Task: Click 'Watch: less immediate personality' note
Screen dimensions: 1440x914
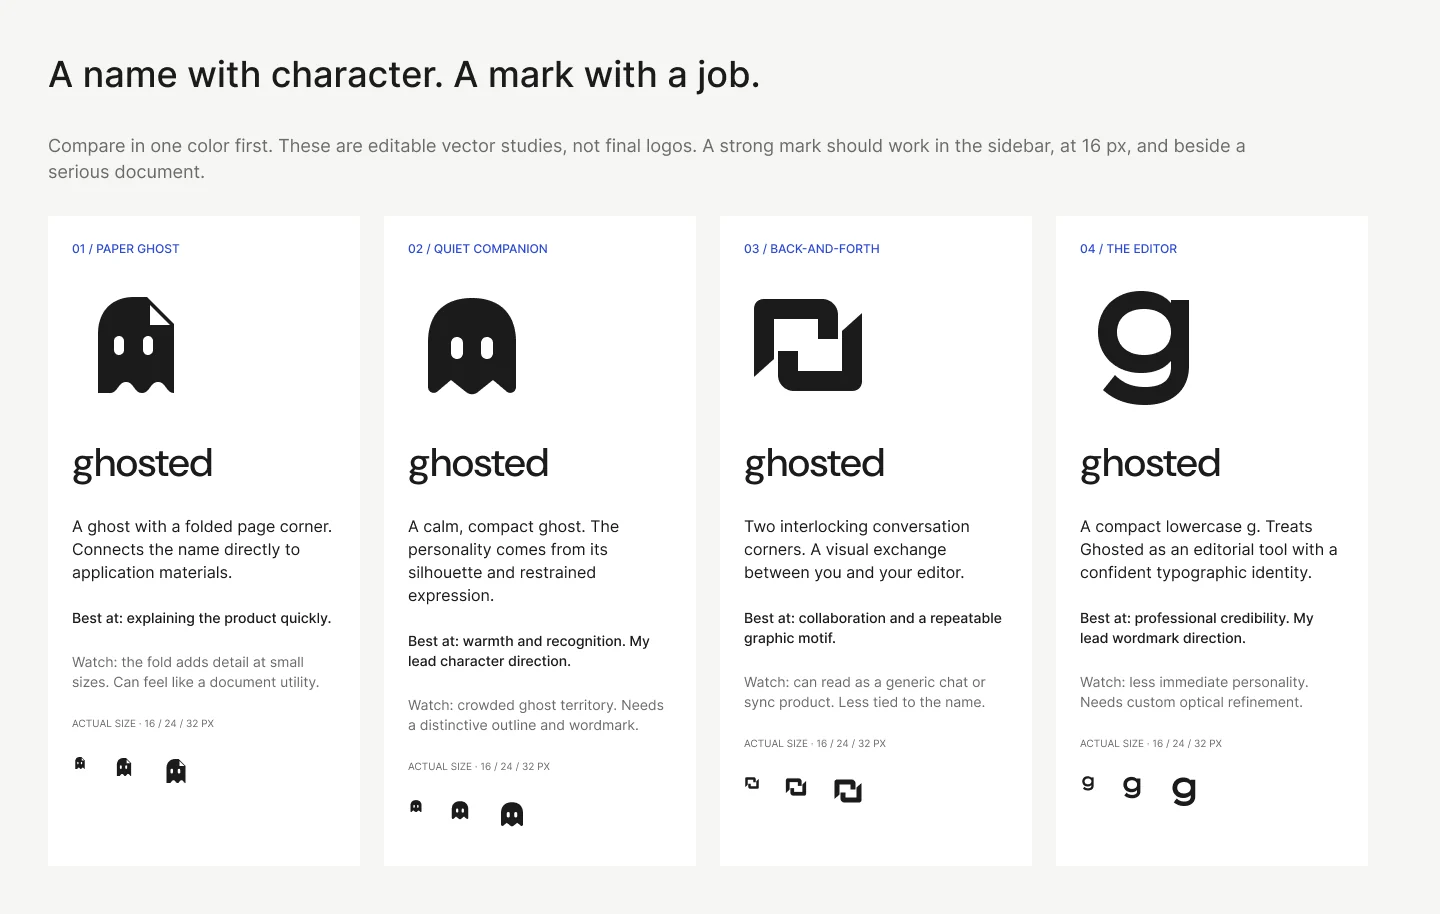Action: click(1194, 692)
